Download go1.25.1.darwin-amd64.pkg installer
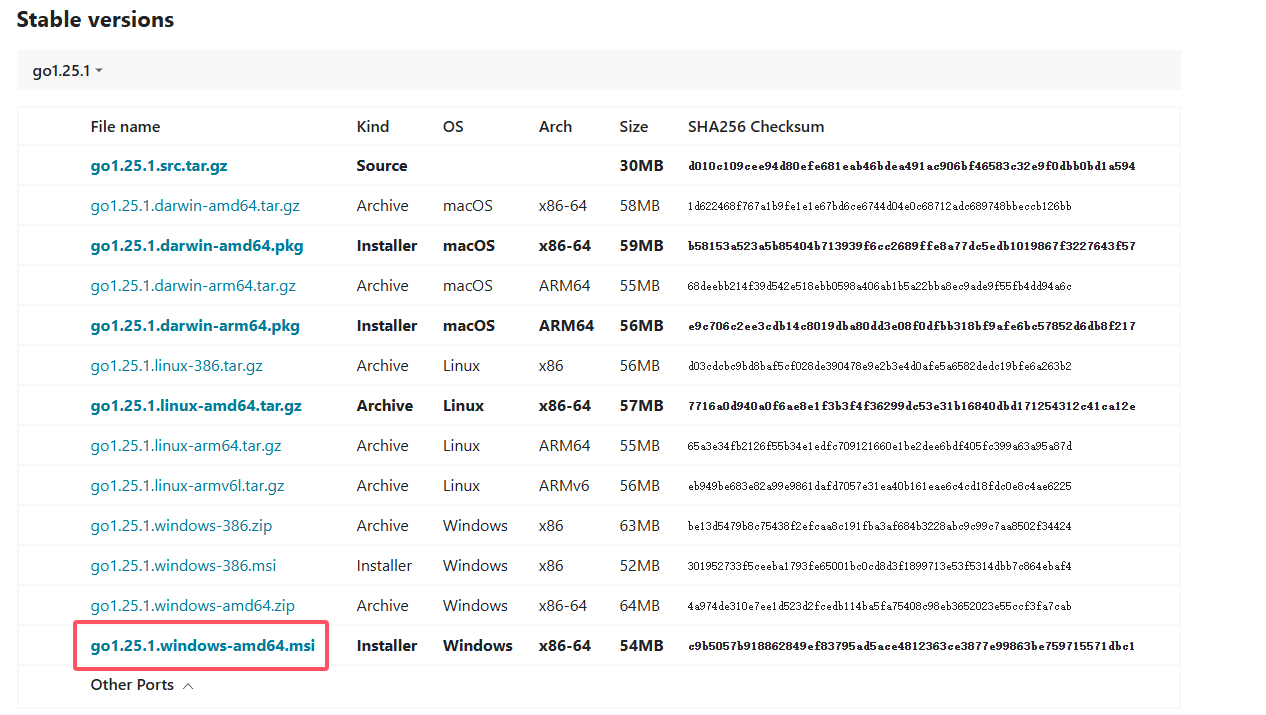Viewport: 1266px width, 715px height. pyautogui.click(x=196, y=246)
